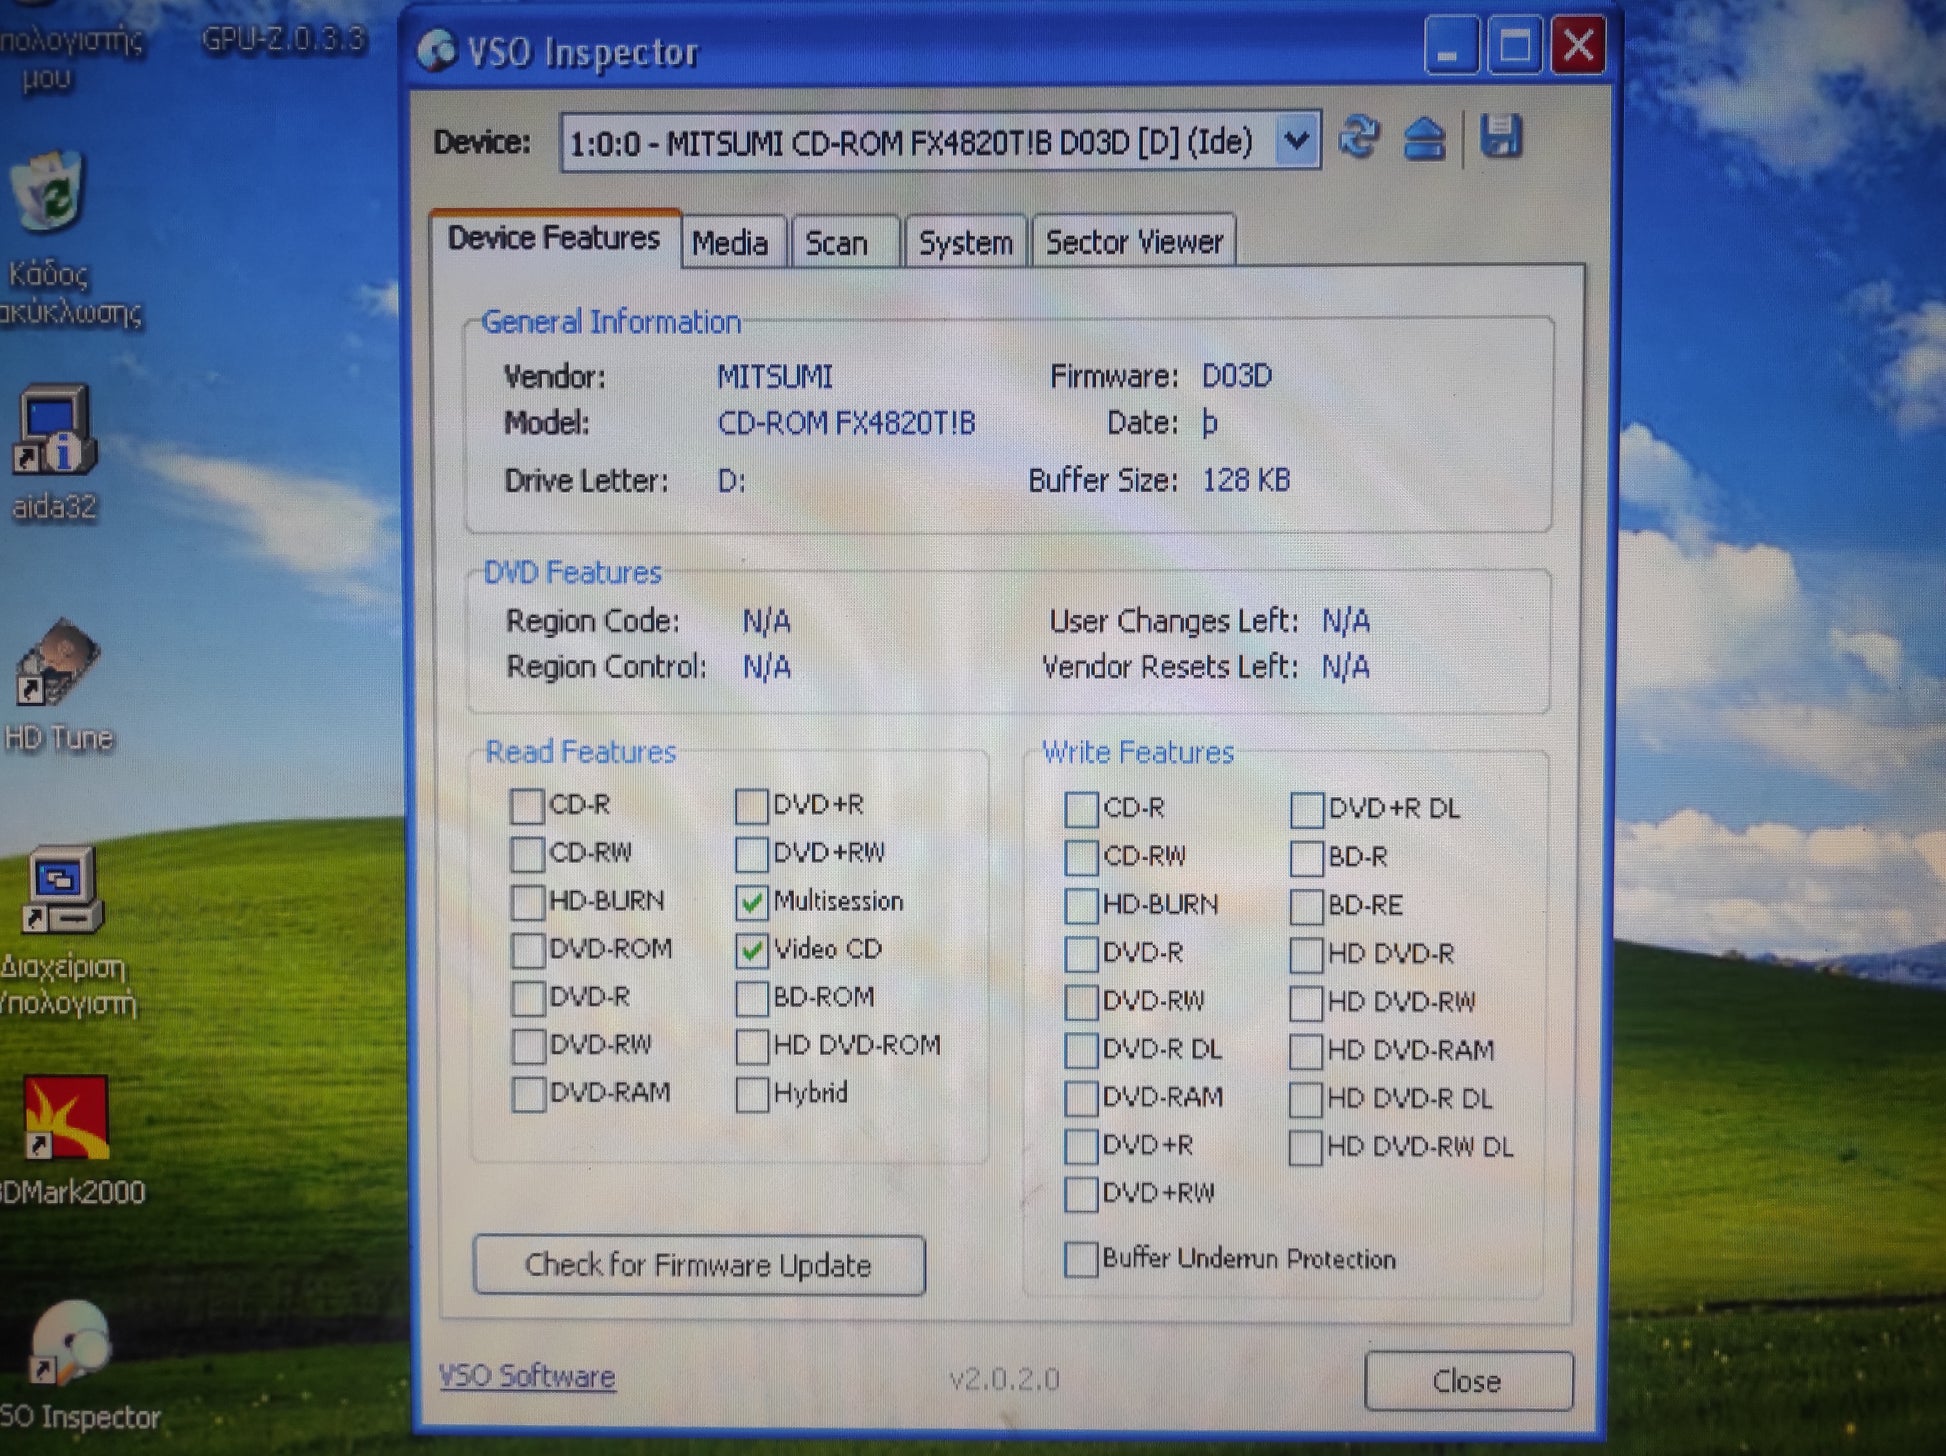Select the Scan tab
The height and width of the screenshot is (1456, 1946).
coord(837,243)
